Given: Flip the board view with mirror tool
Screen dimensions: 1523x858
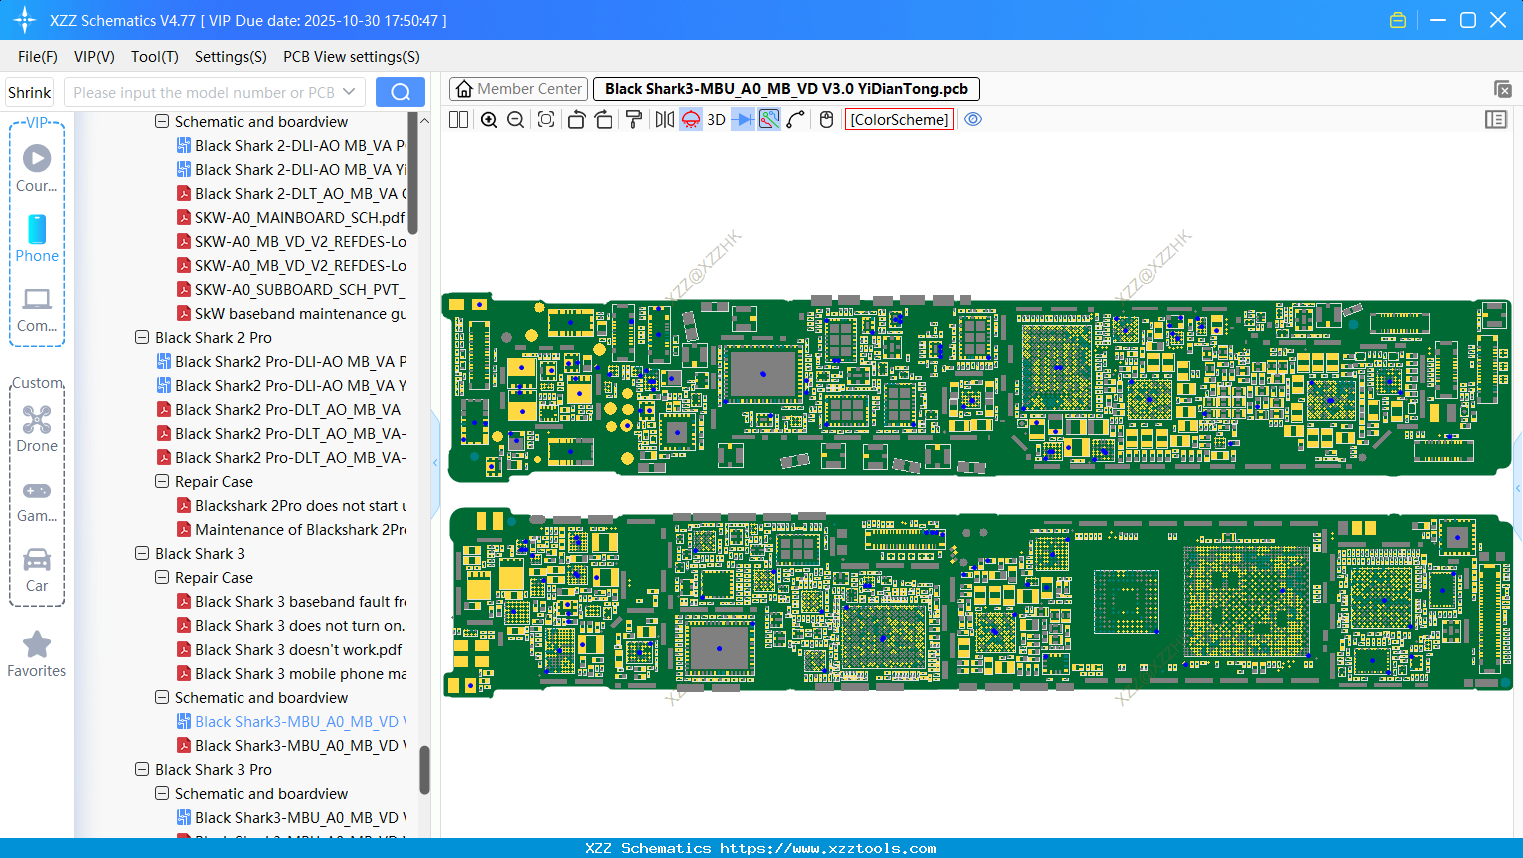Looking at the screenshot, I should pyautogui.click(x=663, y=119).
